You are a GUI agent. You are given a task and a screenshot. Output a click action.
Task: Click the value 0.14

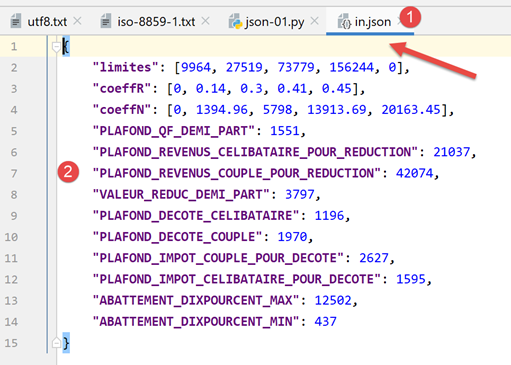(211, 89)
